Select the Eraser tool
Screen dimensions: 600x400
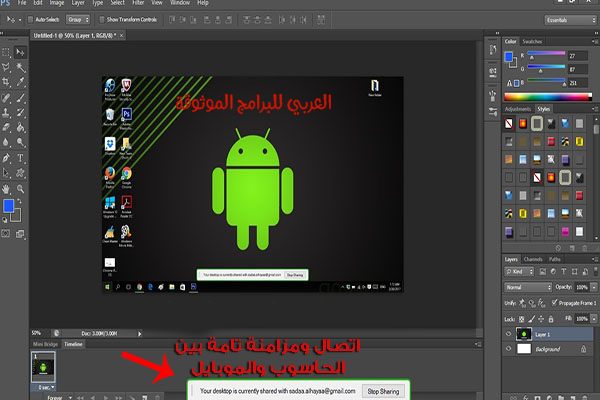tap(6, 127)
